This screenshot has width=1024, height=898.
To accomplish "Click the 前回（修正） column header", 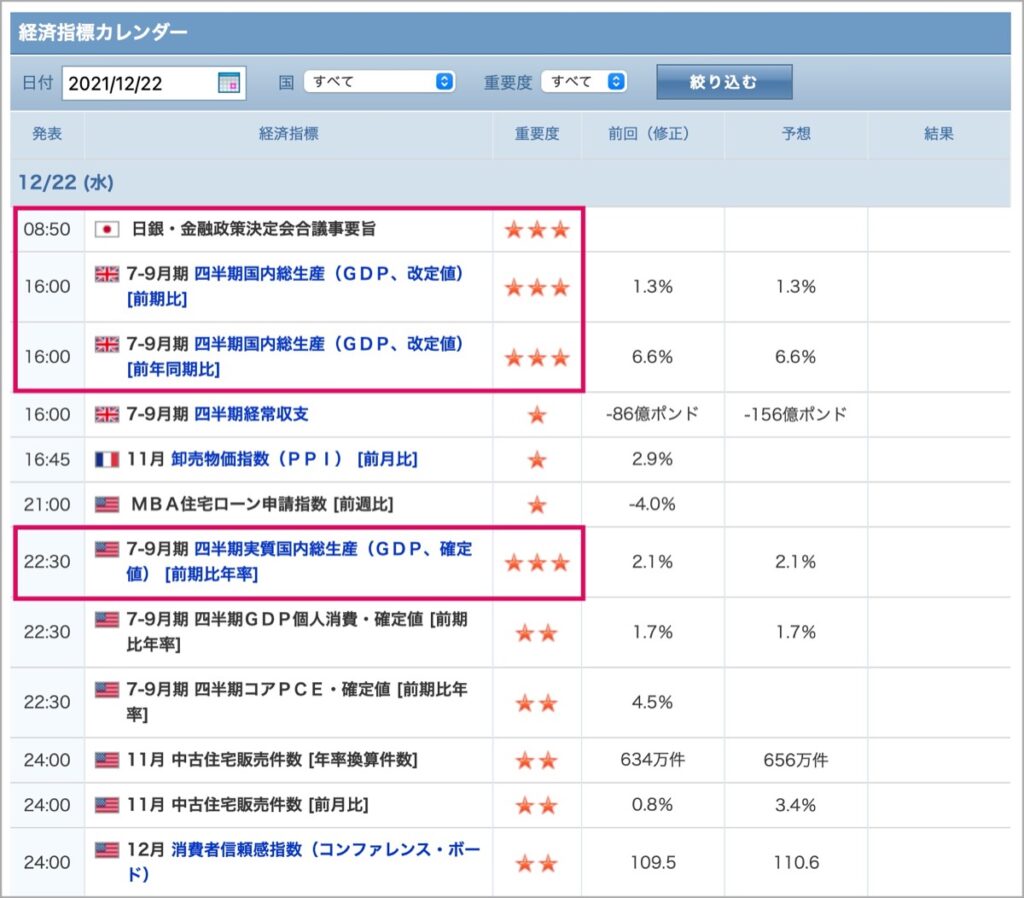I will pyautogui.click(x=652, y=134).
